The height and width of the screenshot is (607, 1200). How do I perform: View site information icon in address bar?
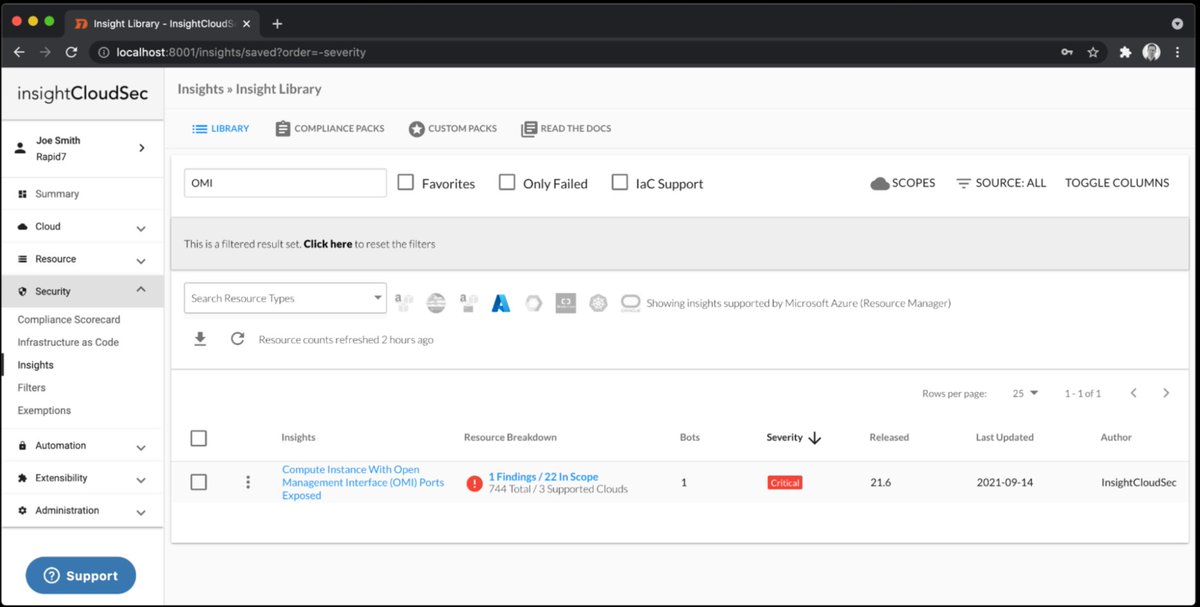click(x=104, y=52)
